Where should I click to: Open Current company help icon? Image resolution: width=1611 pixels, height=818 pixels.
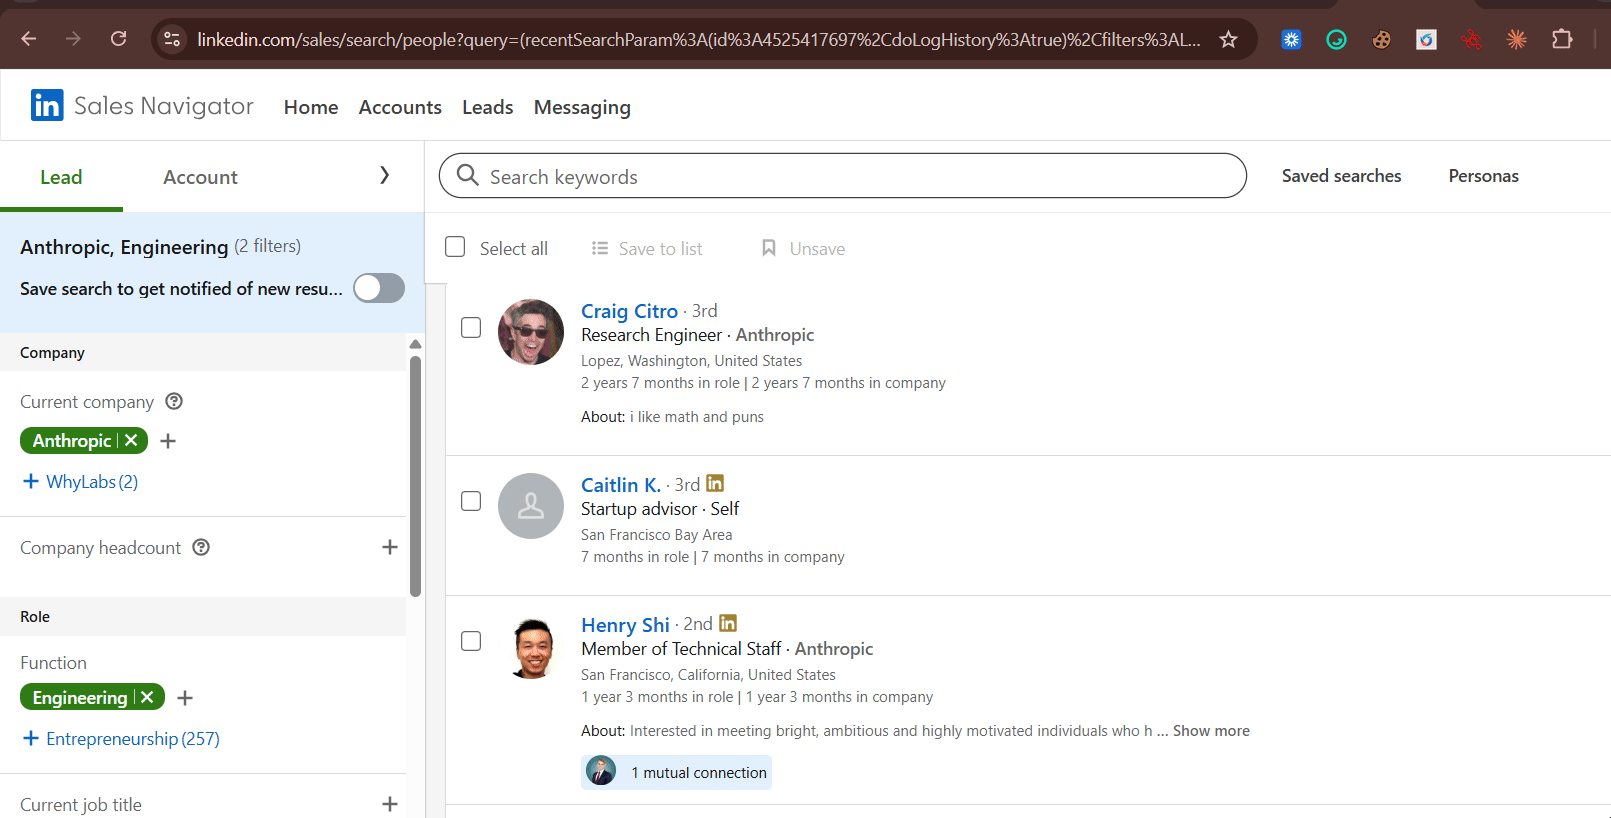[174, 401]
